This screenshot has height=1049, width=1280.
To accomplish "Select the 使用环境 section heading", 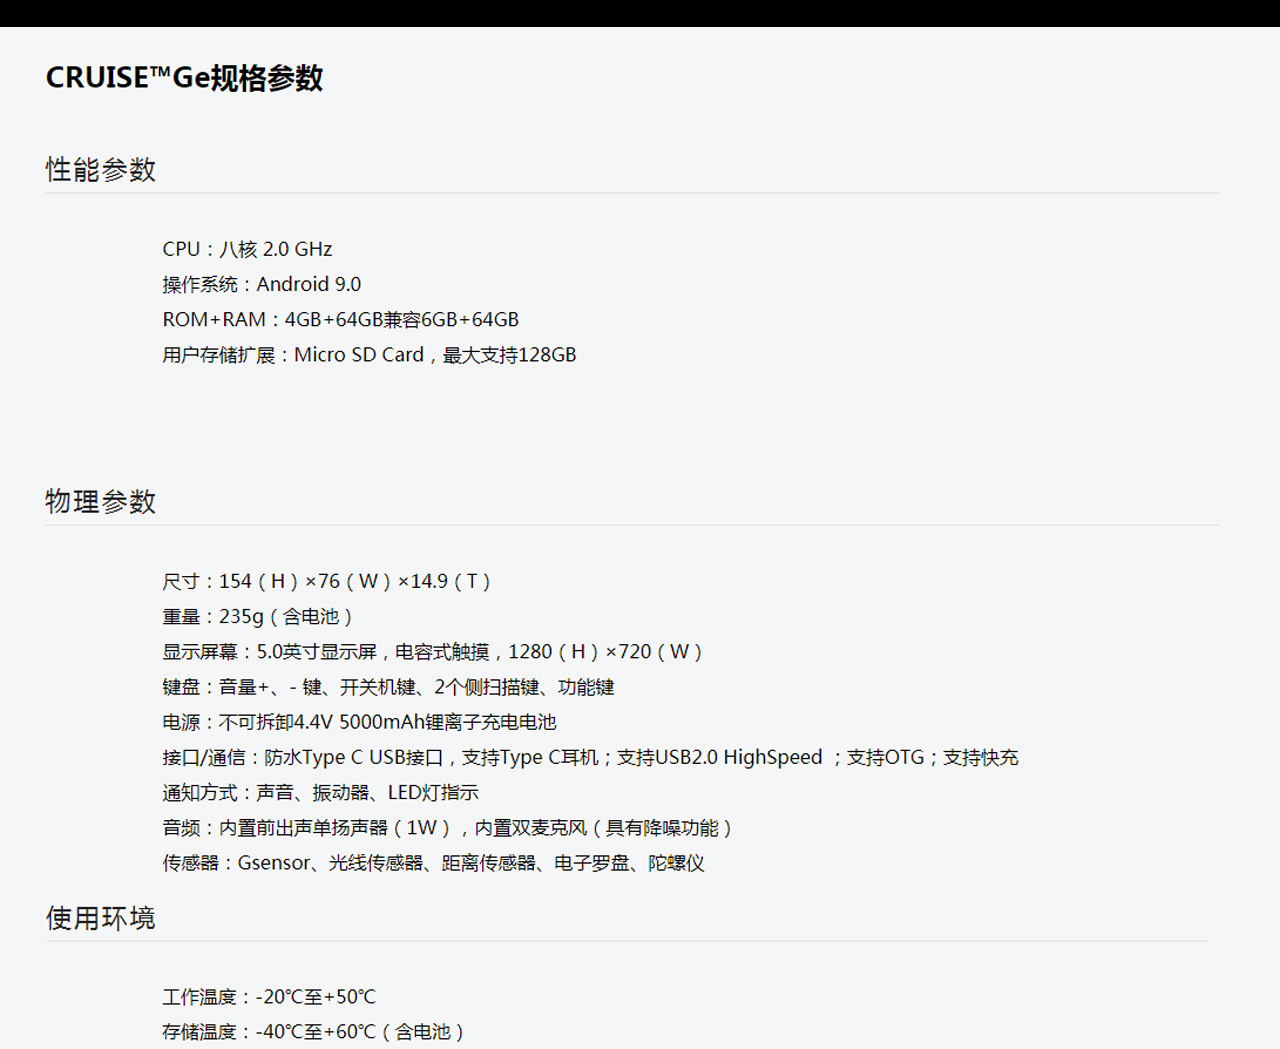I will [x=99, y=918].
